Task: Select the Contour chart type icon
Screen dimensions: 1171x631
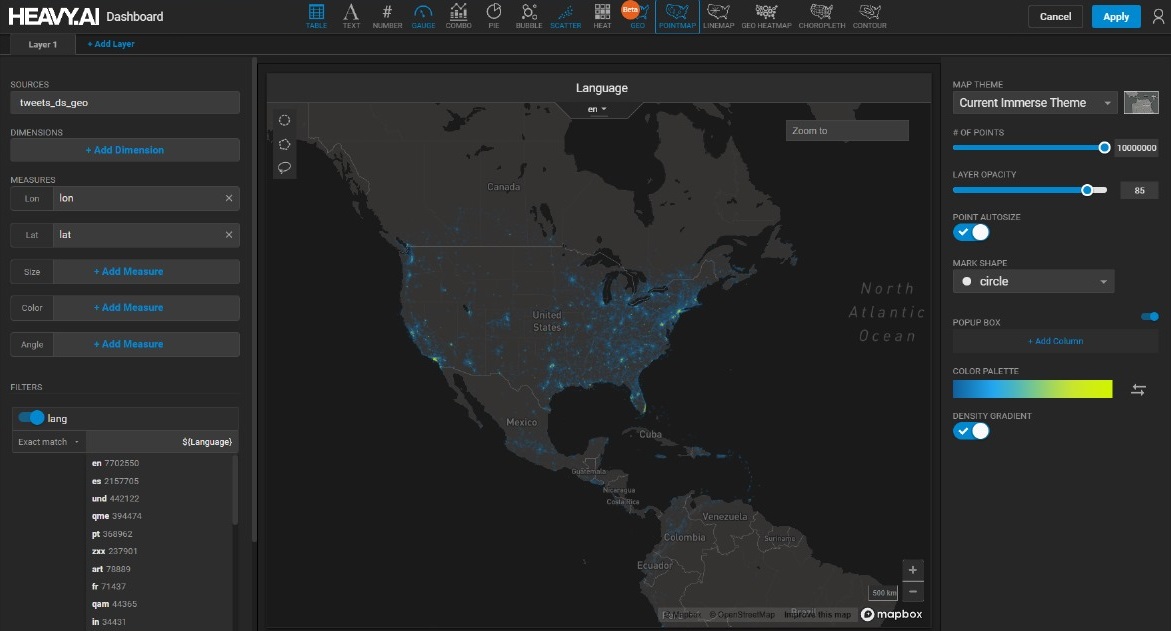Action: click(x=870, y=15)
